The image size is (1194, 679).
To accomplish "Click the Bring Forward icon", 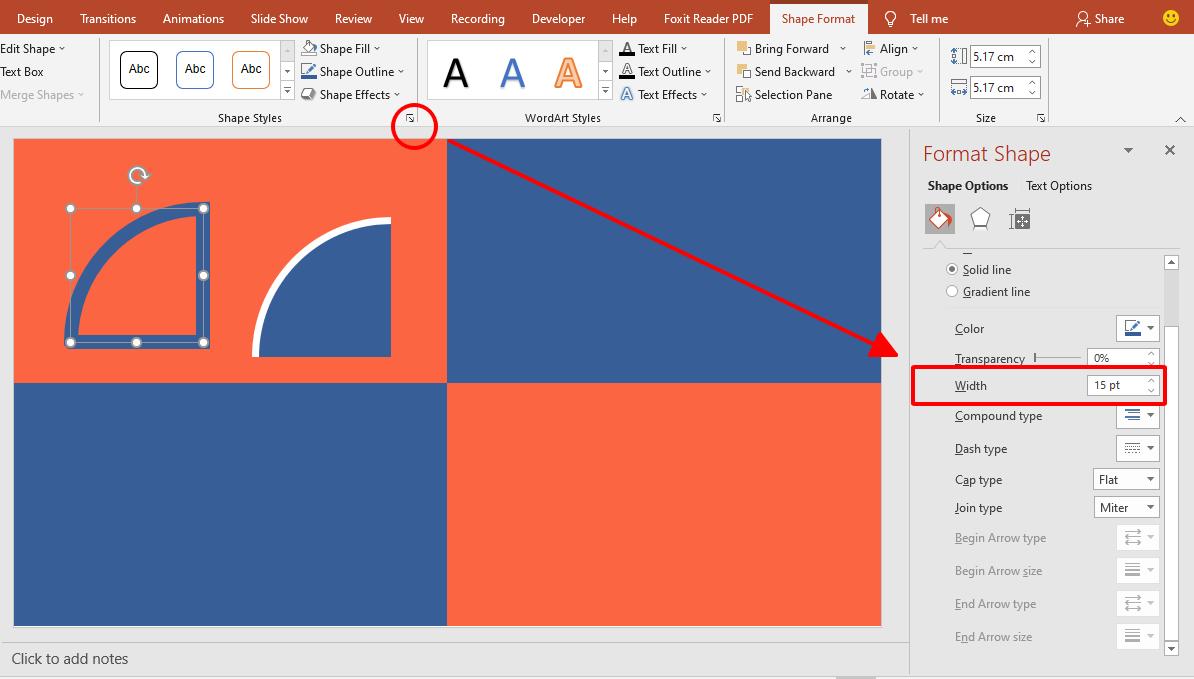I will [x=744, y=48].
